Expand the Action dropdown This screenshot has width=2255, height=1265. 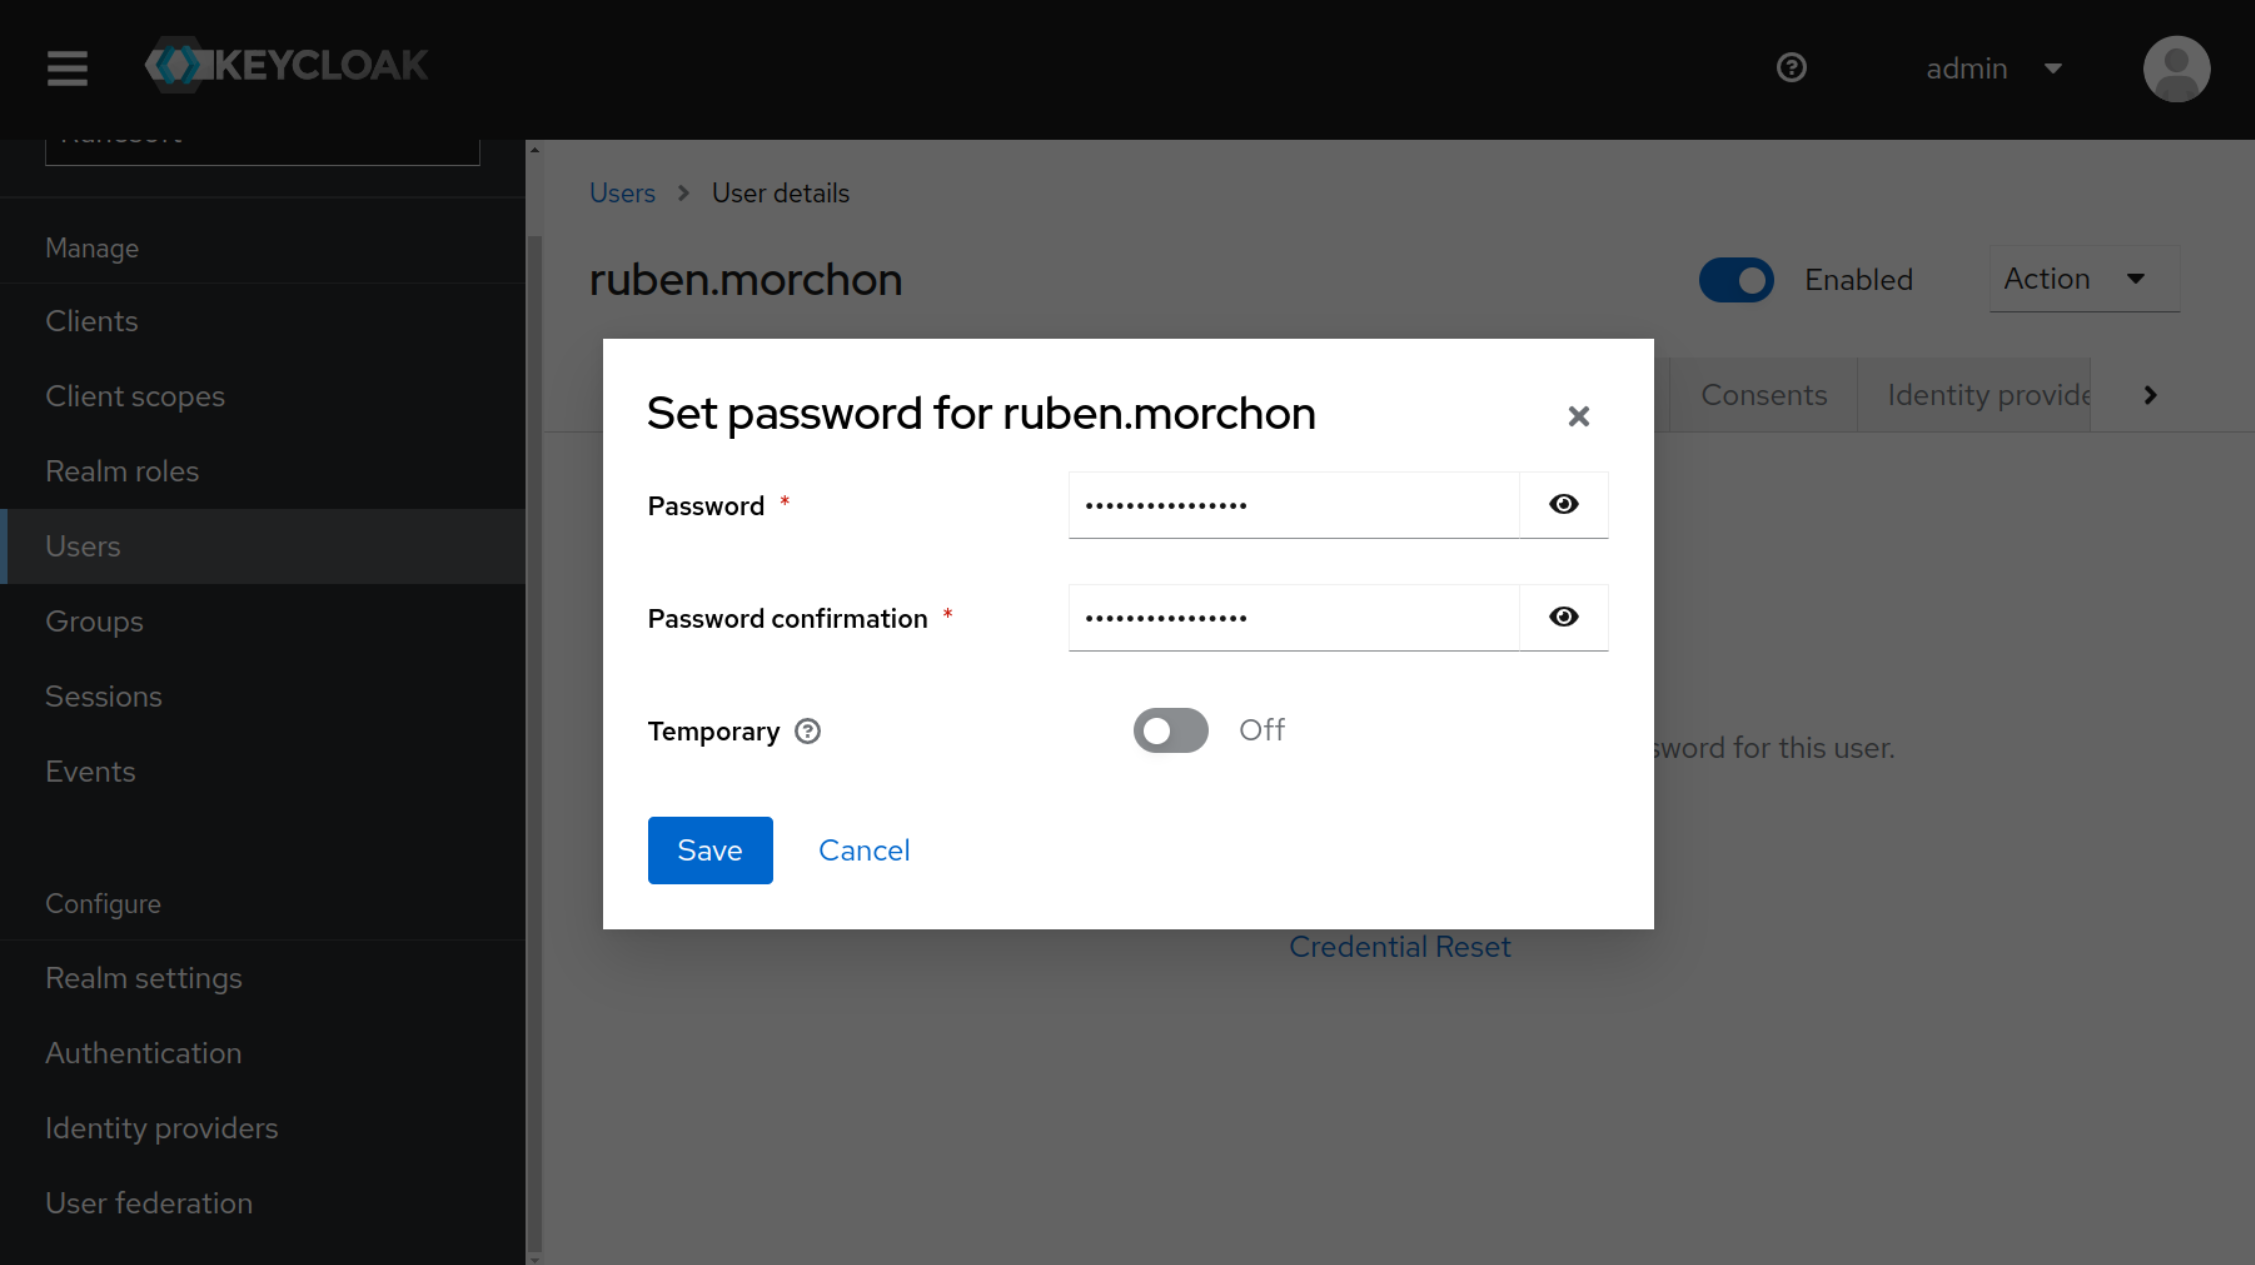pyautogui.click(x=2083, y=279)
